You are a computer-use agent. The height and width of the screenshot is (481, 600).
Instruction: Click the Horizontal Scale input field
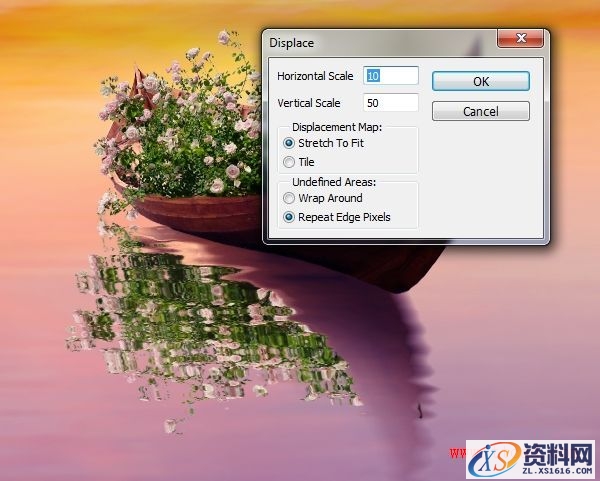391,76
